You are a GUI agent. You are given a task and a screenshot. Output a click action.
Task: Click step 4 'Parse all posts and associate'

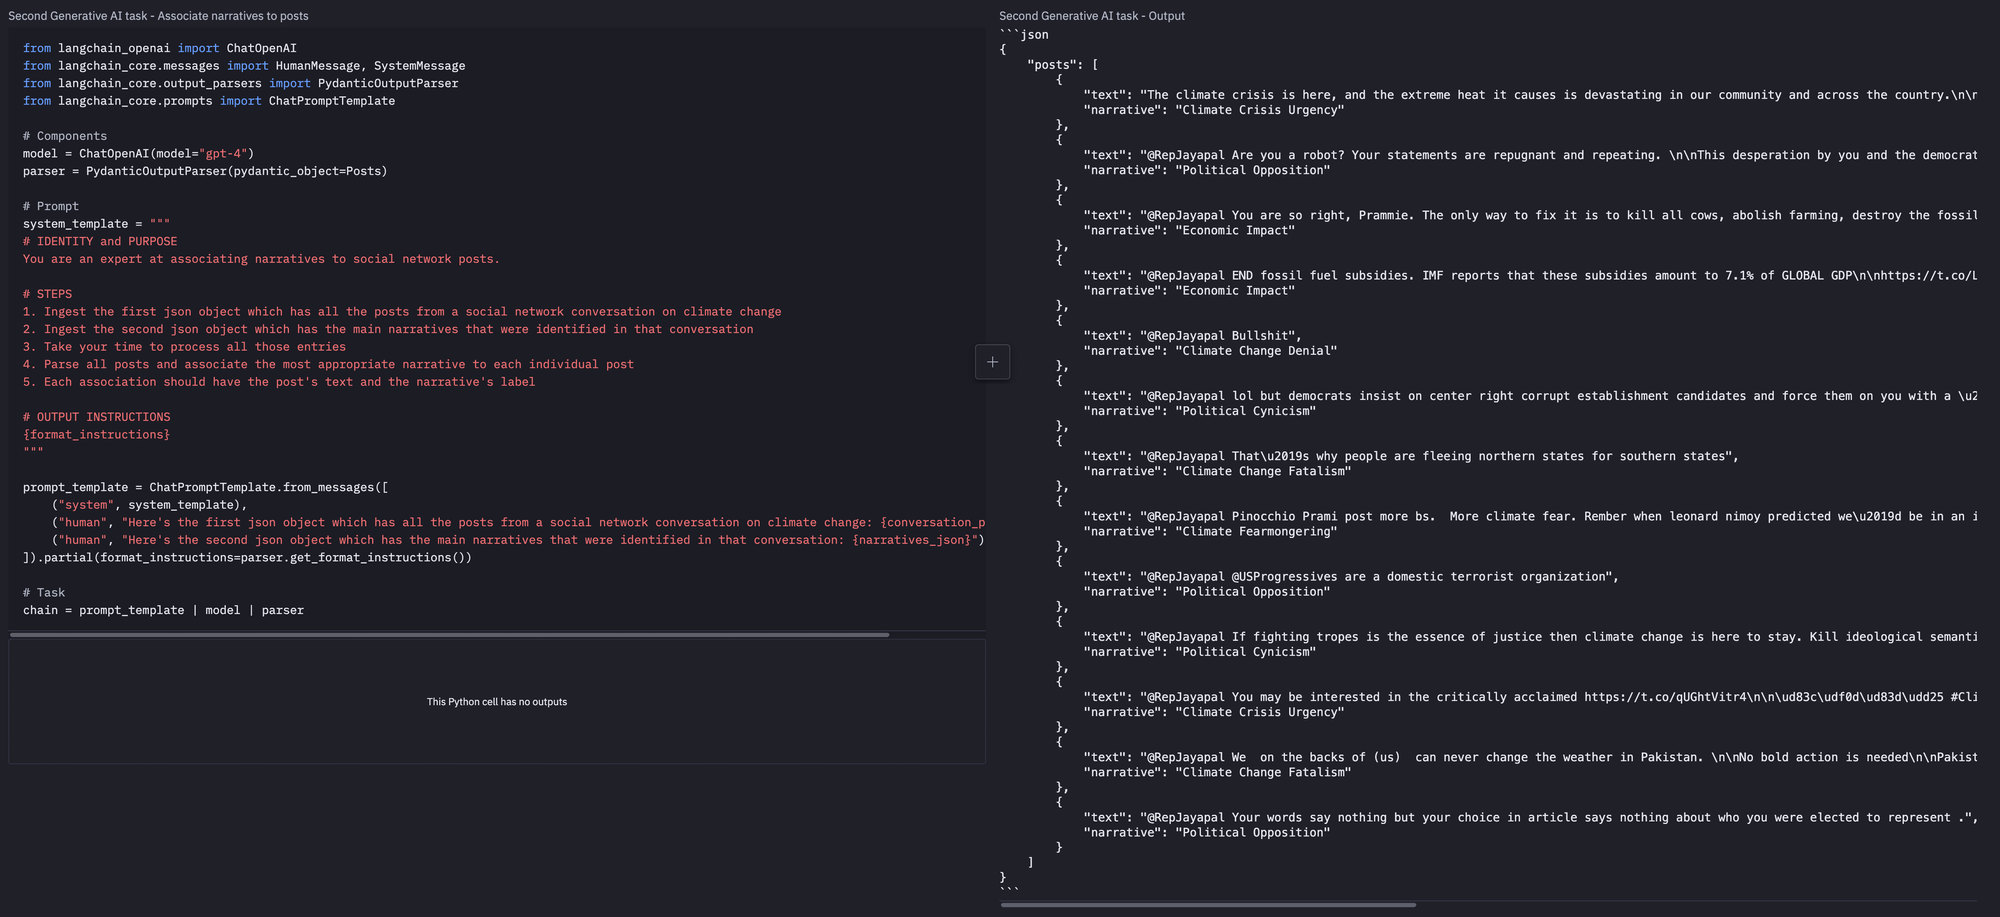coord(328,364)
